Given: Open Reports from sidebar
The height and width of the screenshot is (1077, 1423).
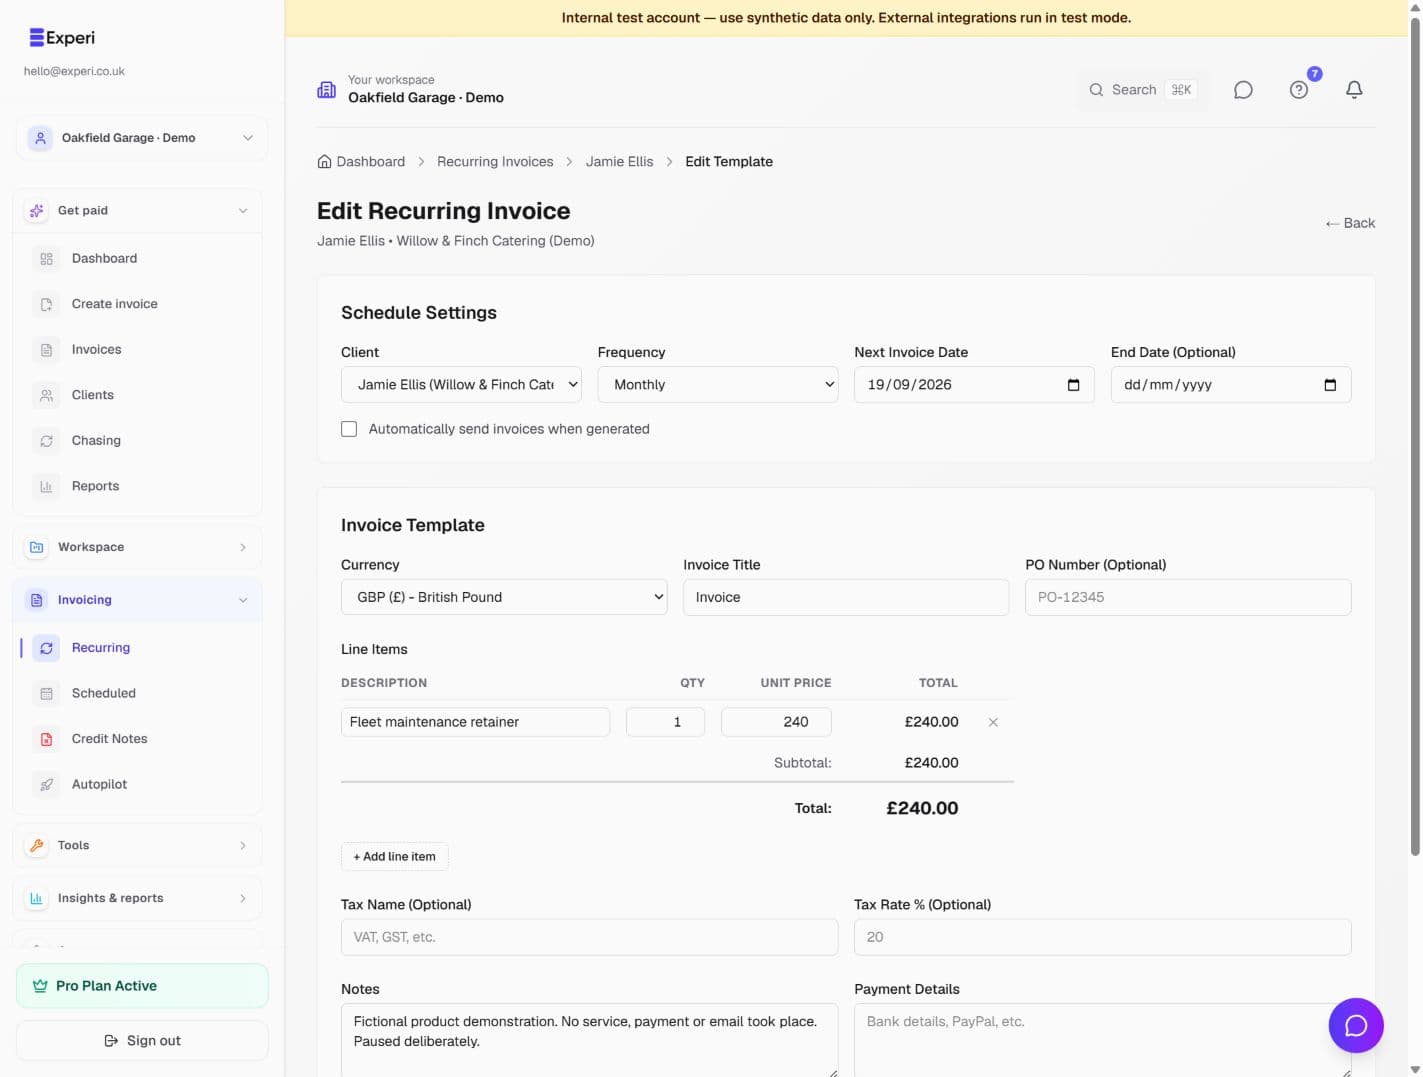Looking at the screenshot, I should 137,486.
